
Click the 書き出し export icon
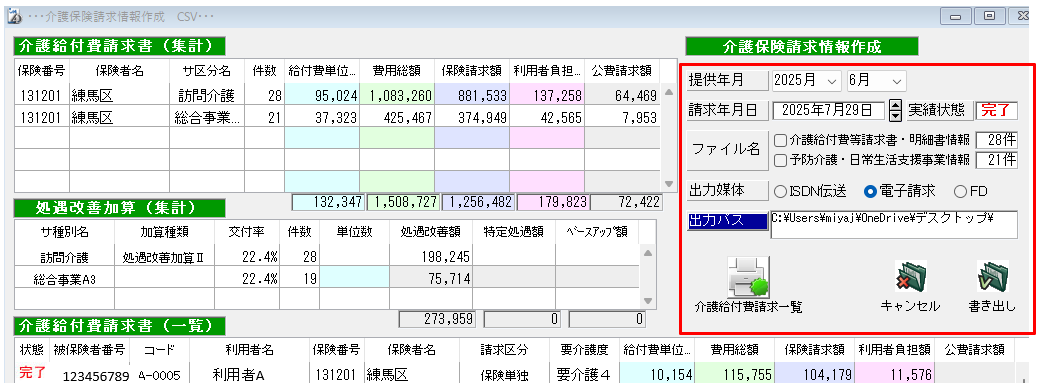click(x=992, y=277)
